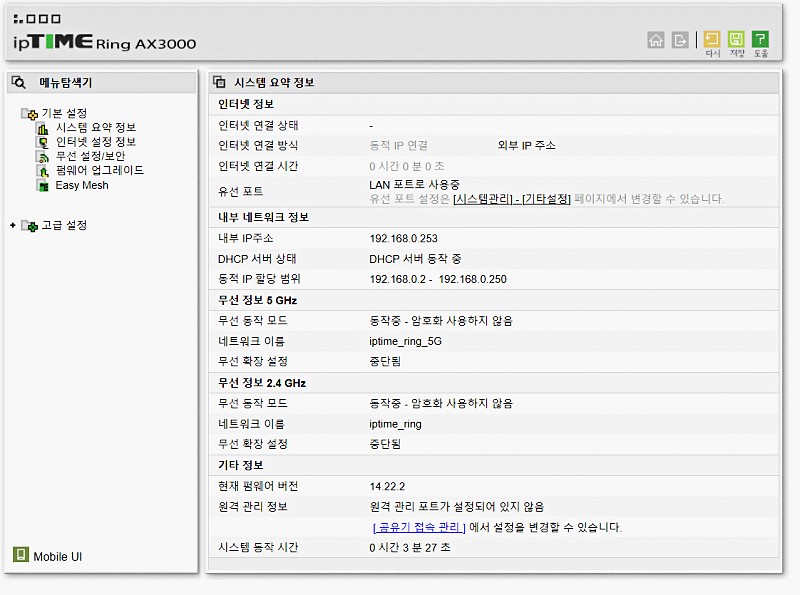Click the 다시 (refresh) icon
The image size is (800, 595).
712,41
